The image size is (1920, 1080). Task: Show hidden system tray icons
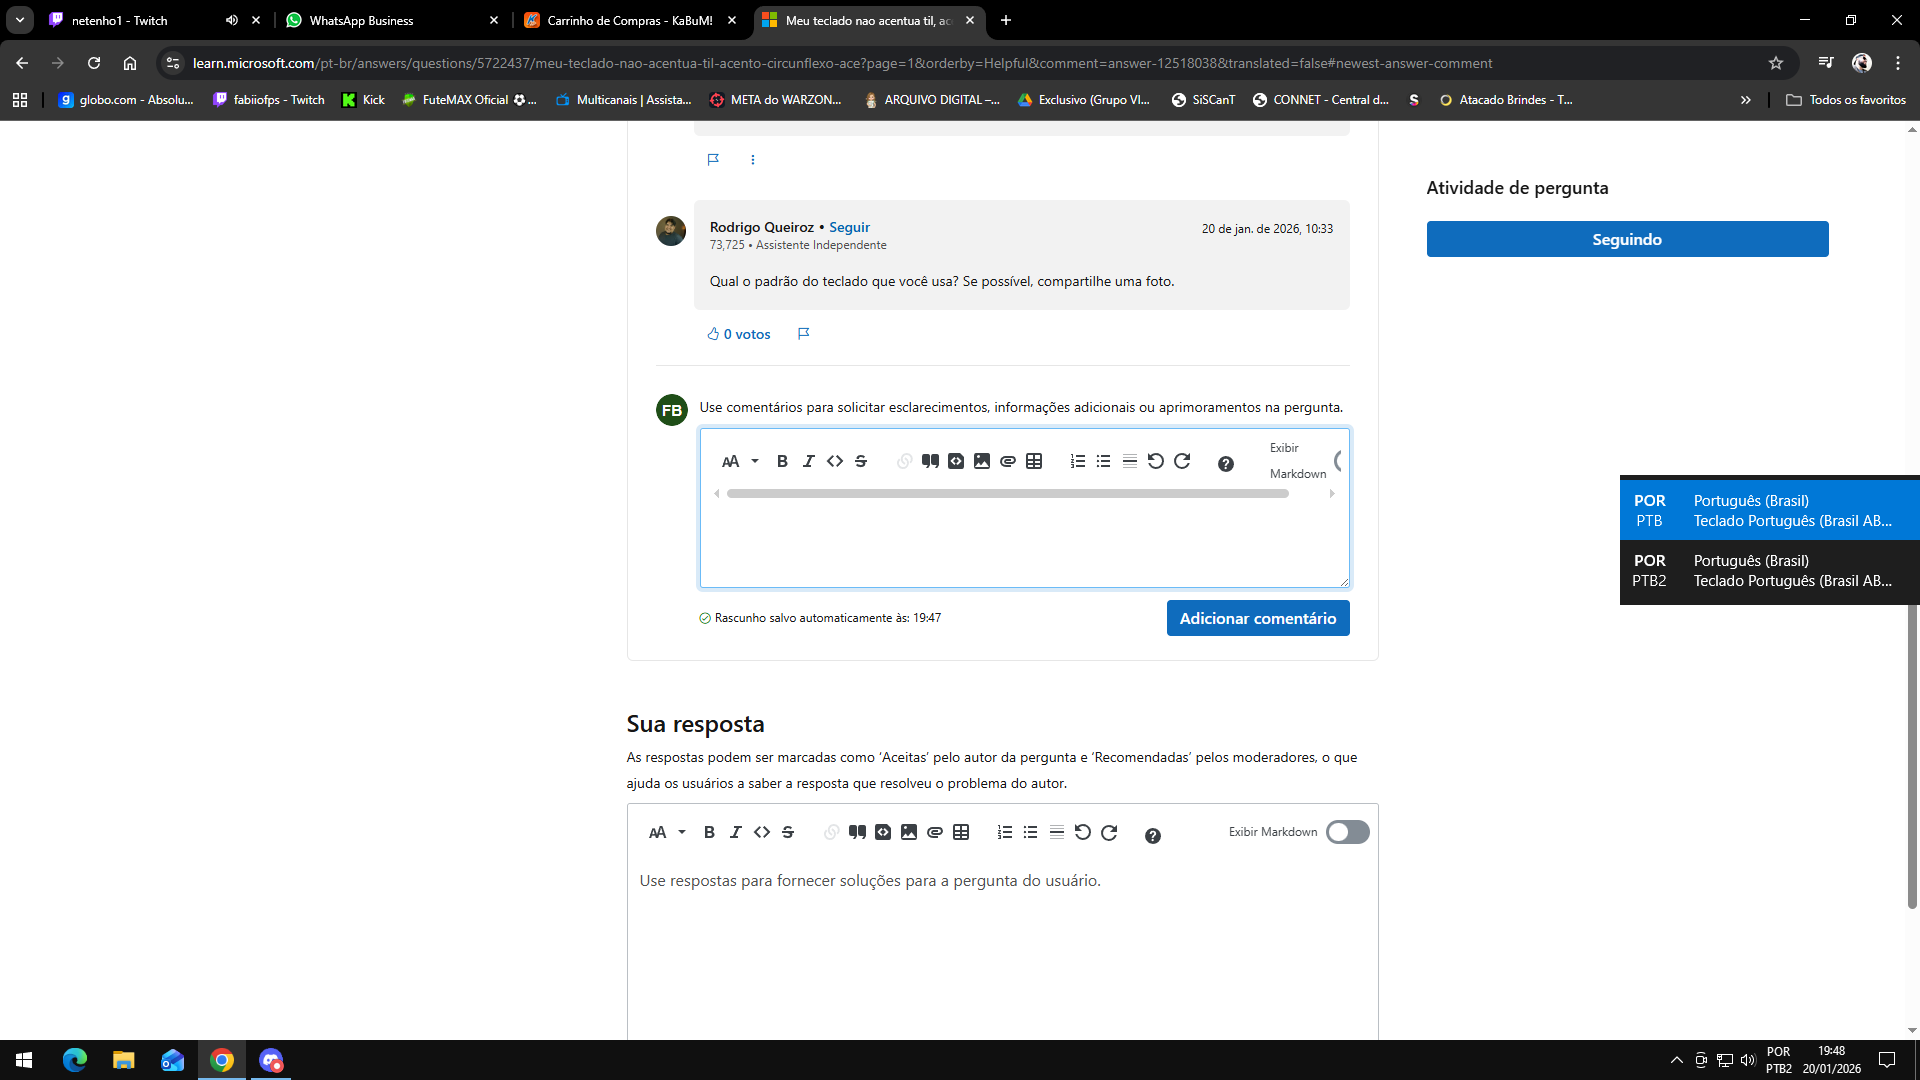(x=1676, y=1060)
